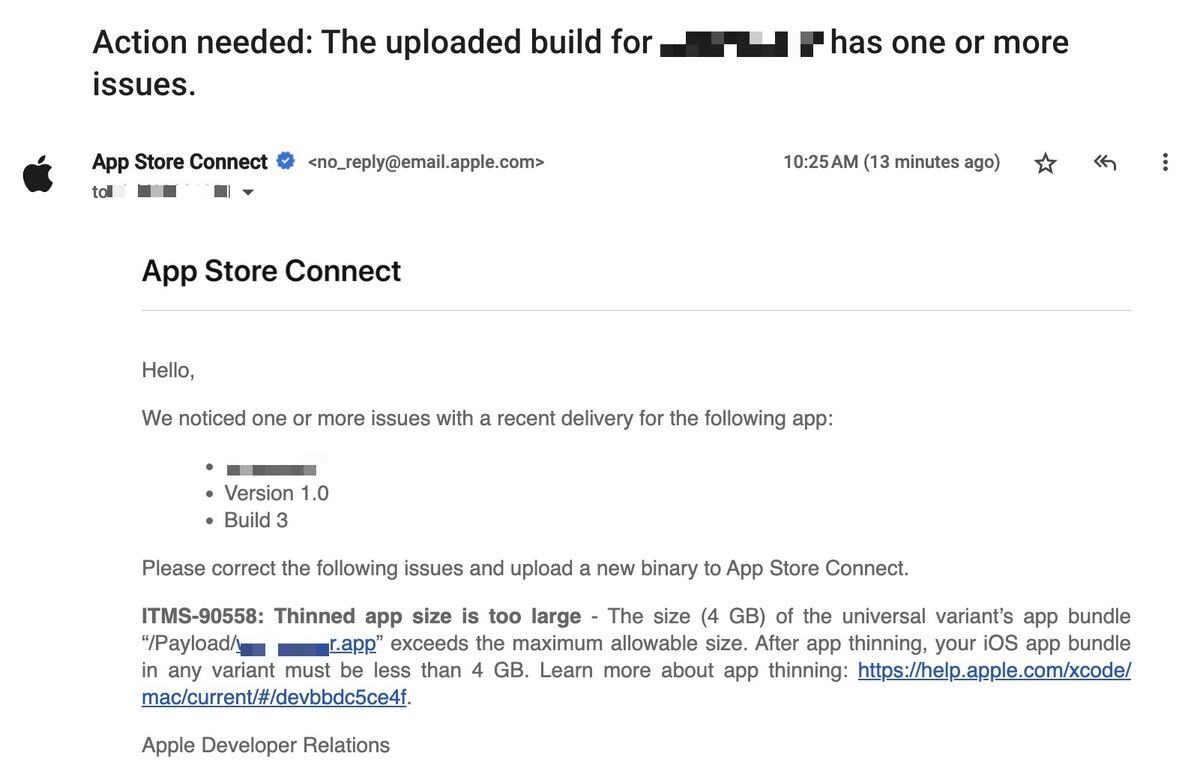Click the App Store Connect body heading
Viewport: 1200px width, 783px height.
tap(271, 271)
